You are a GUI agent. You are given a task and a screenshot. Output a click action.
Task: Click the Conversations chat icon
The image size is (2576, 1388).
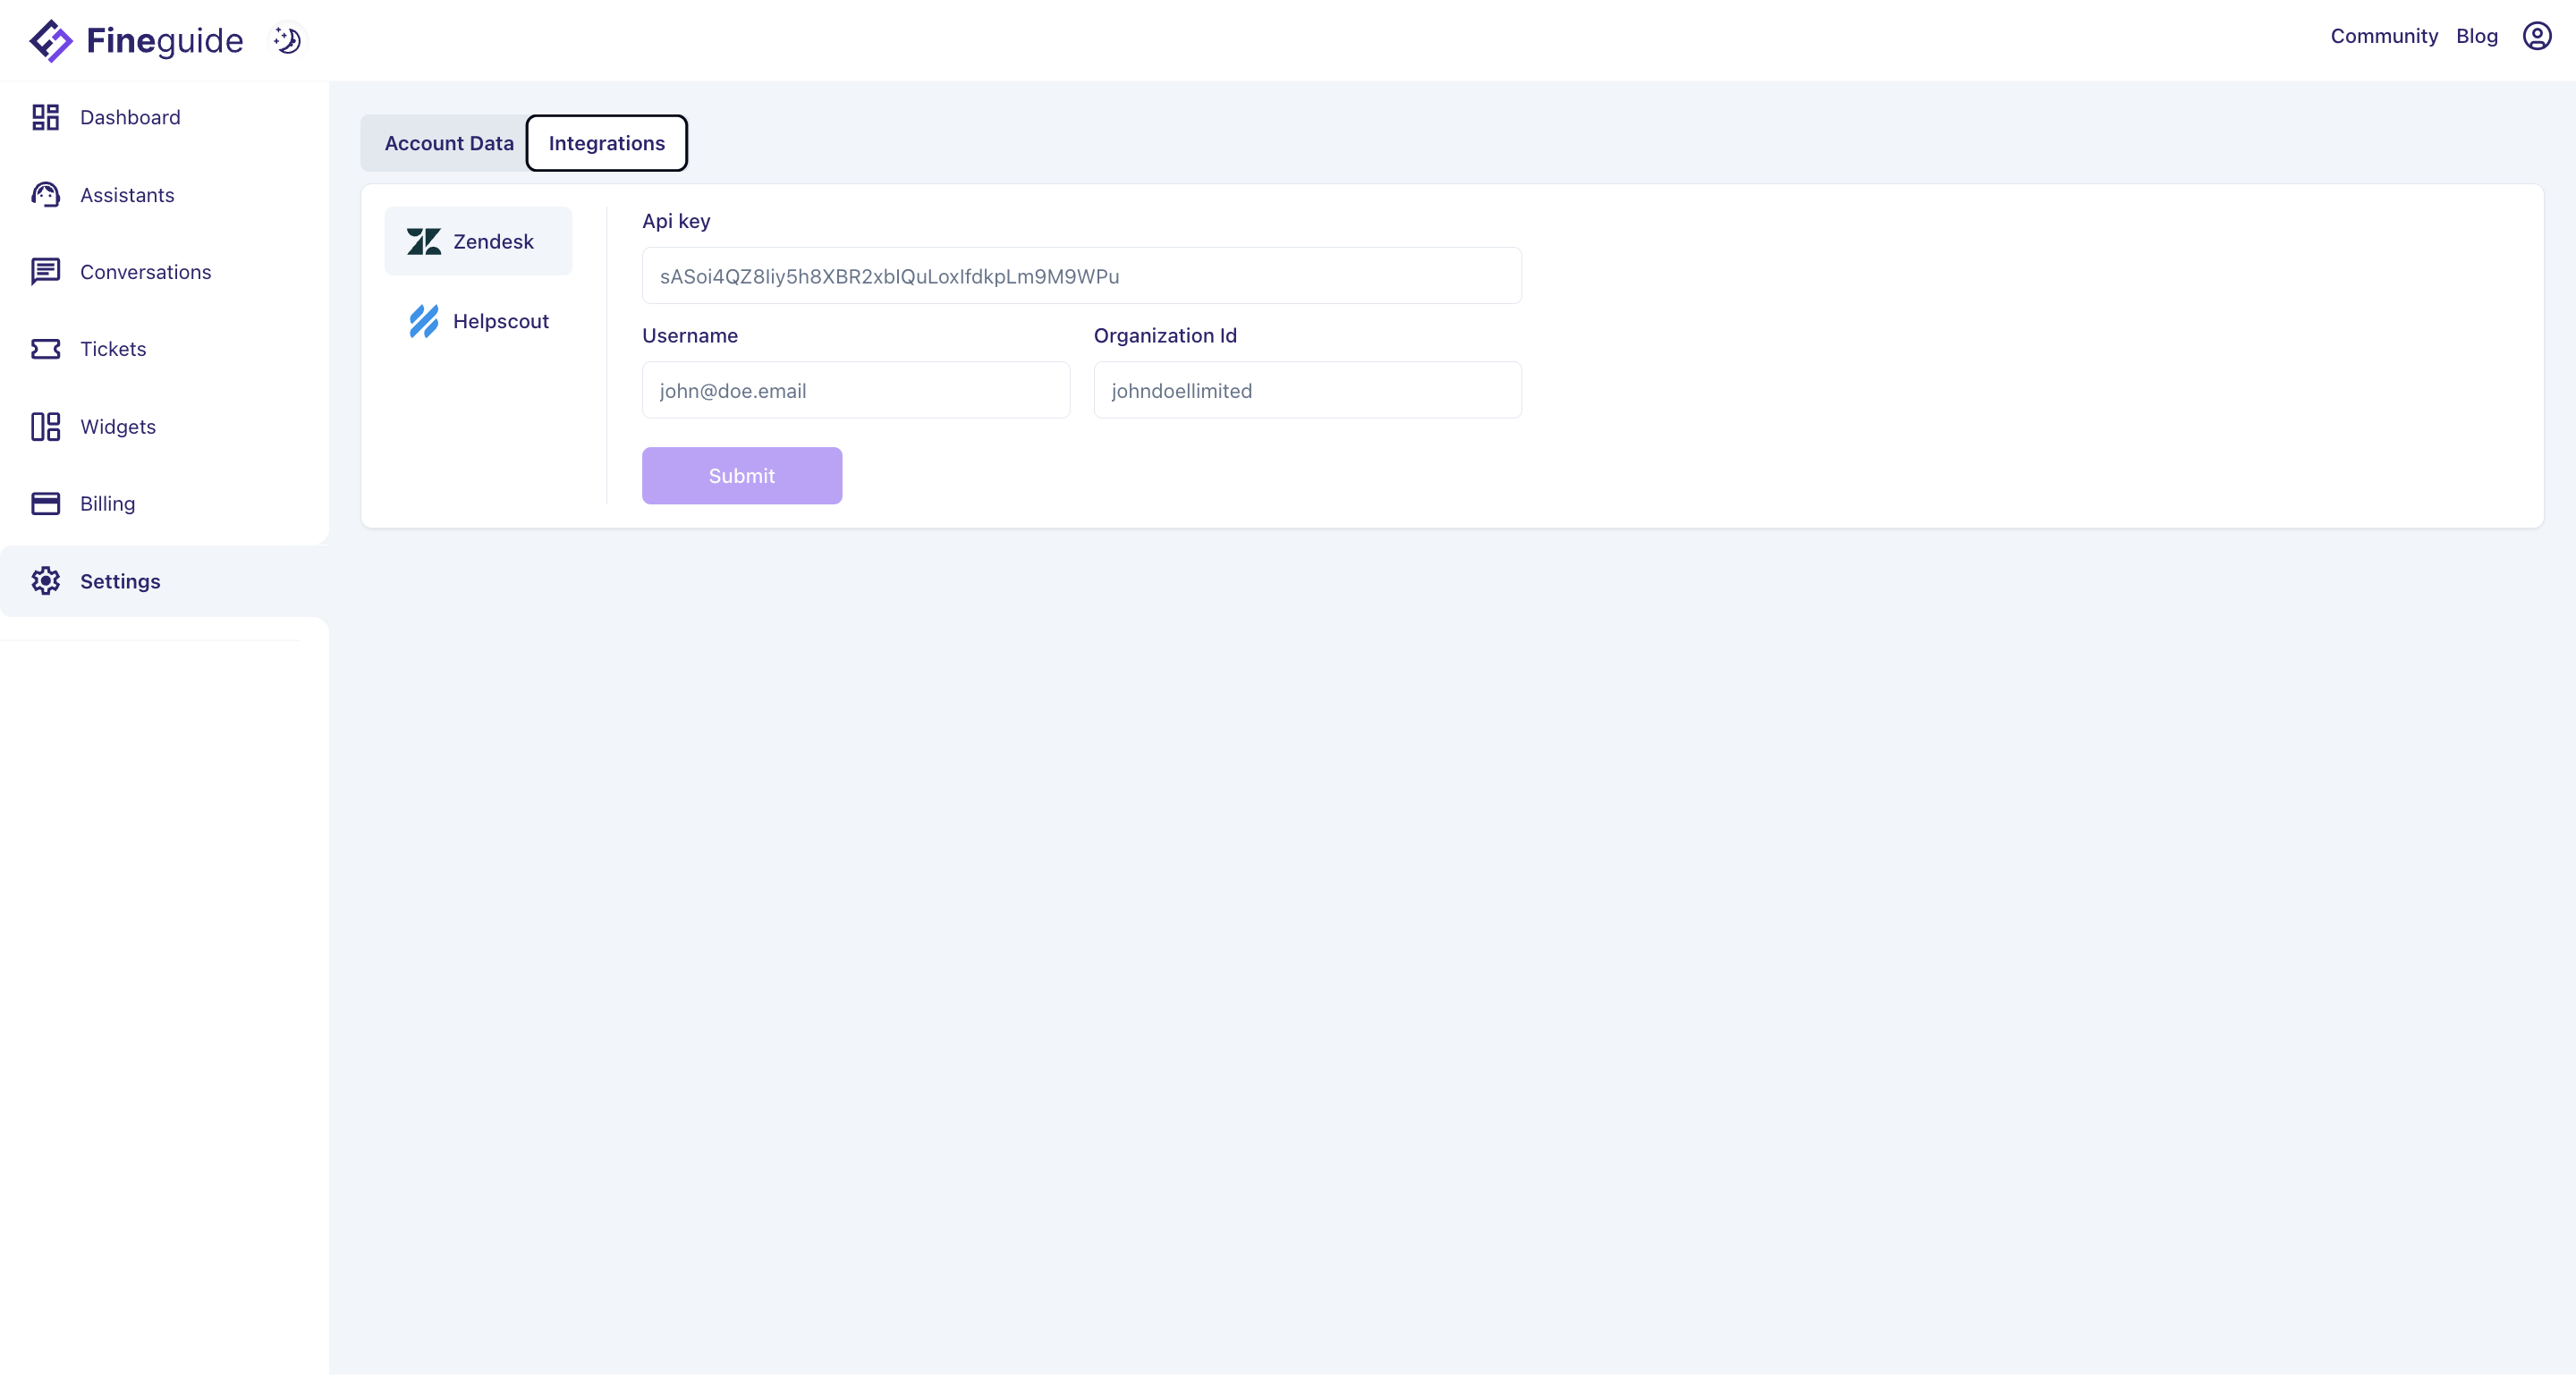coord(45,272)
